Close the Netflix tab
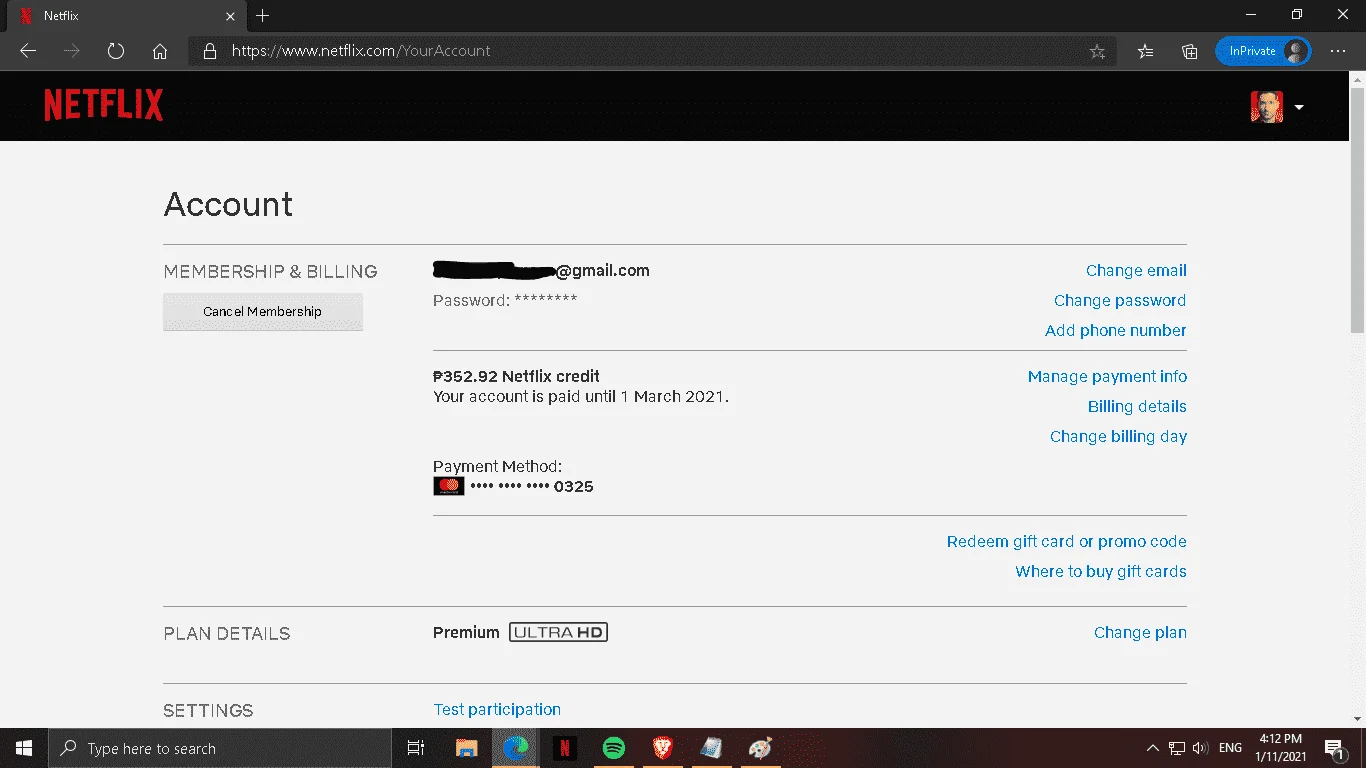This screenshot has width=1366, height=768. (230, 16)
